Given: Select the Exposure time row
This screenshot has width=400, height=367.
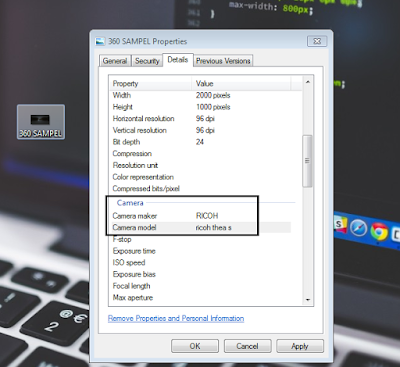Looking at the screenshot, I should tap(200, 251).
